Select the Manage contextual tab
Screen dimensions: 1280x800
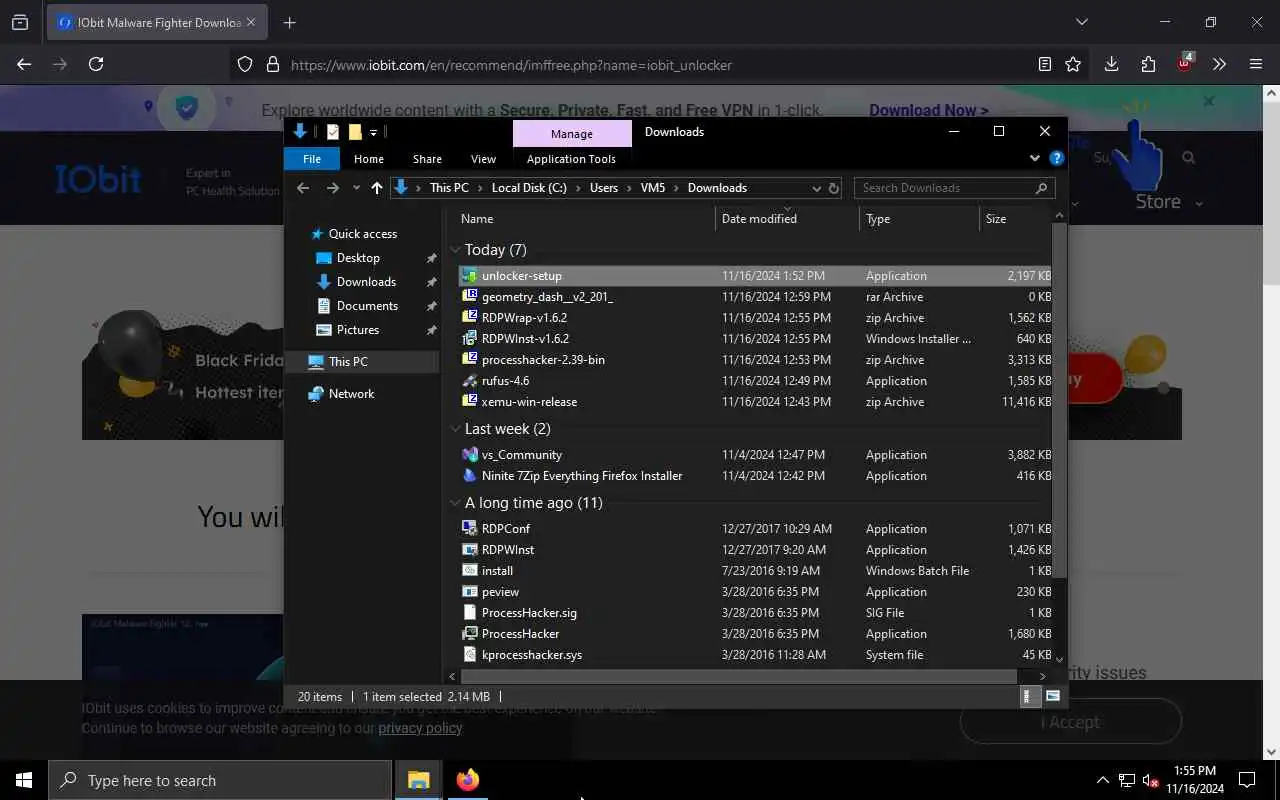(x=572, y=133)
